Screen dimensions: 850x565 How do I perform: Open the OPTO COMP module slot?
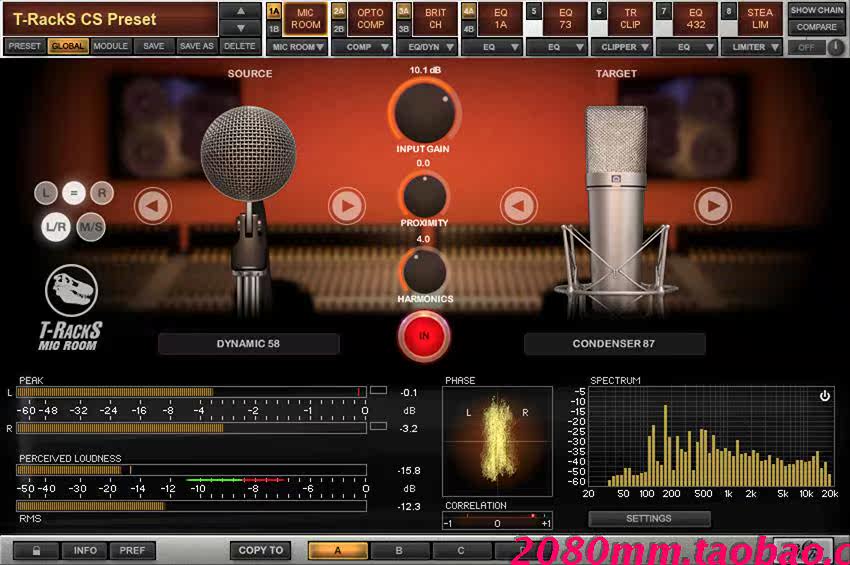370,19
